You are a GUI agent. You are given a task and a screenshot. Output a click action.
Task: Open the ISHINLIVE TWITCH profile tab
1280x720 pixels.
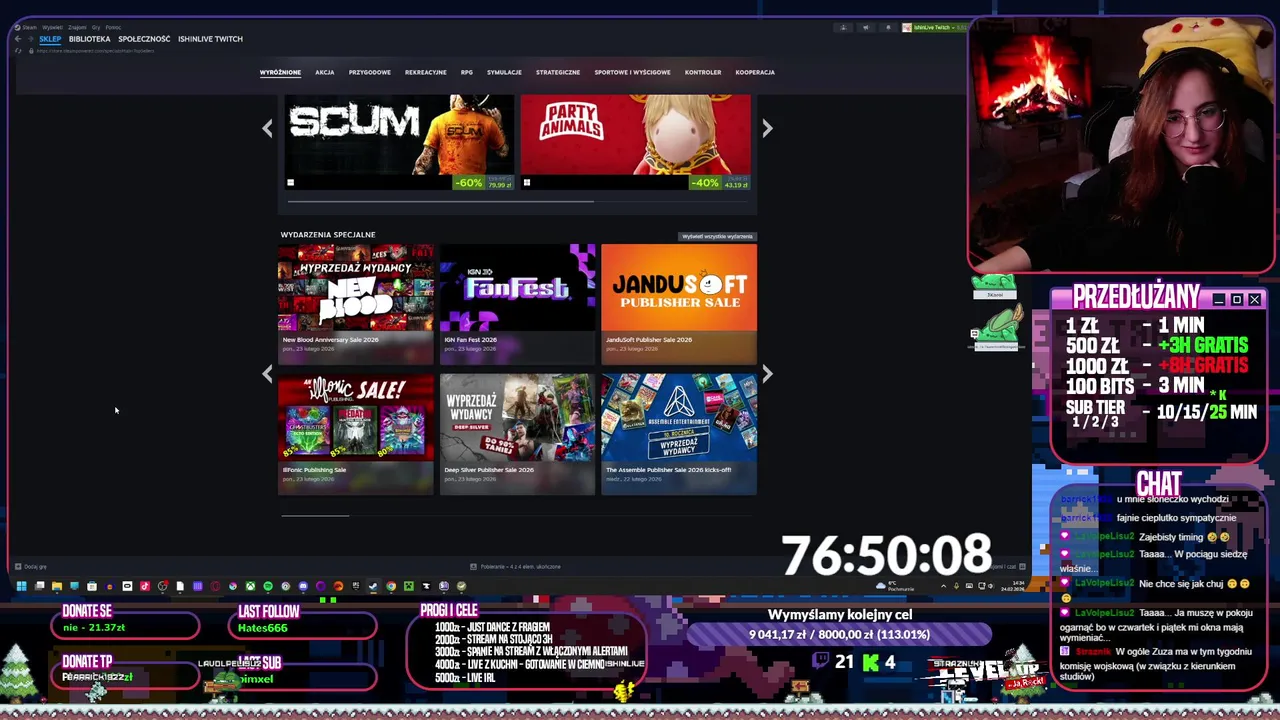[x=210, y=39]
